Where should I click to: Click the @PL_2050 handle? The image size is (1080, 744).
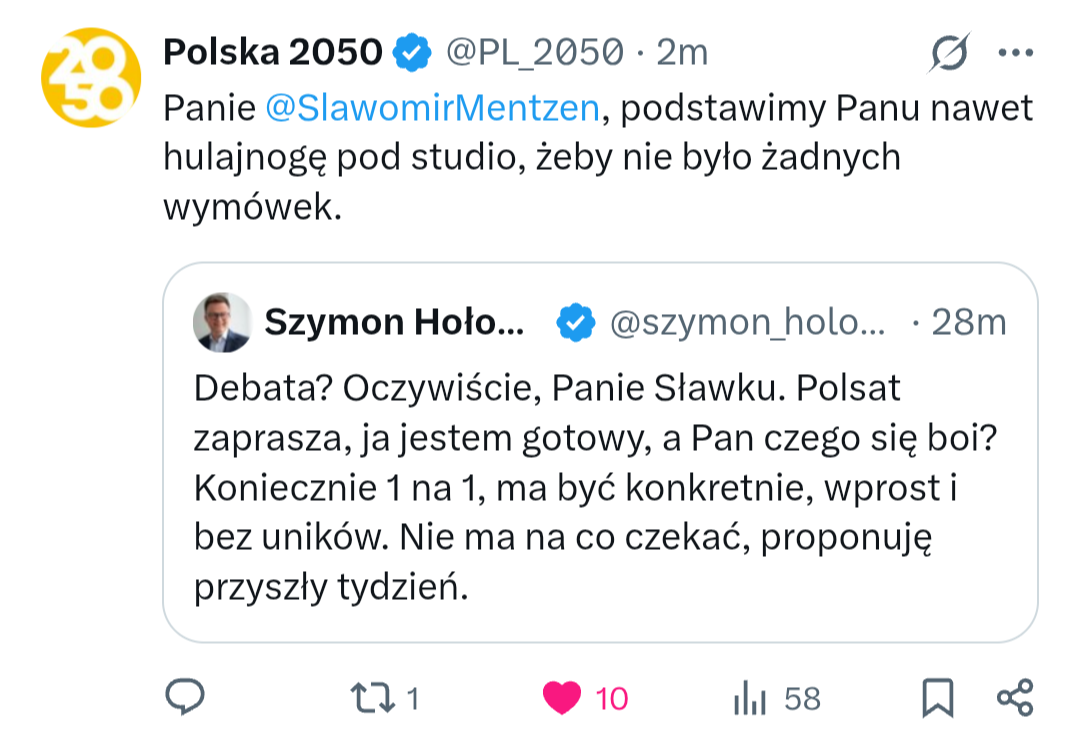point(535,52)
